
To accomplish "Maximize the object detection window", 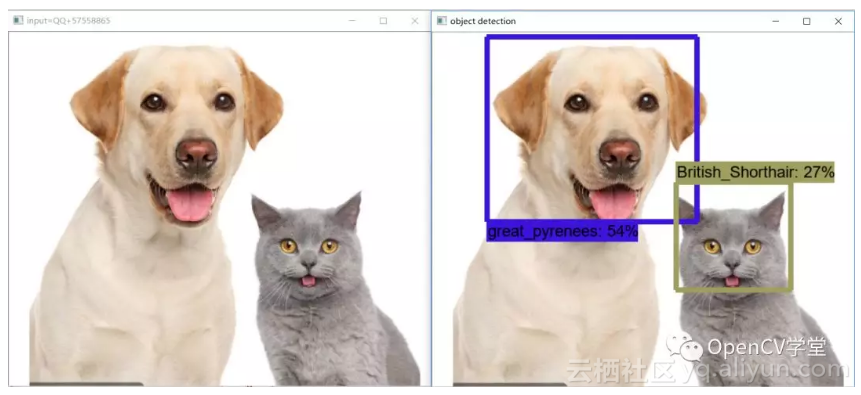I will (x=807, y=21).
